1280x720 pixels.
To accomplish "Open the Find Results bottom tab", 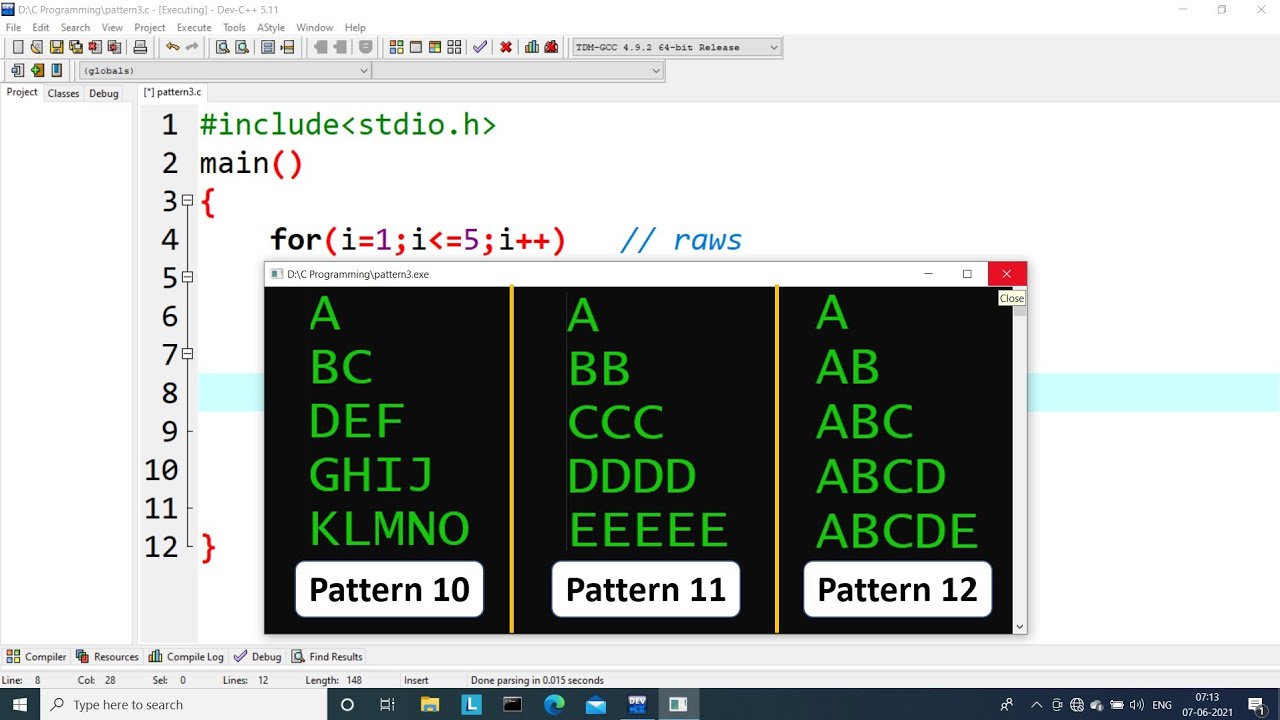I will click(x=327, y=657).
